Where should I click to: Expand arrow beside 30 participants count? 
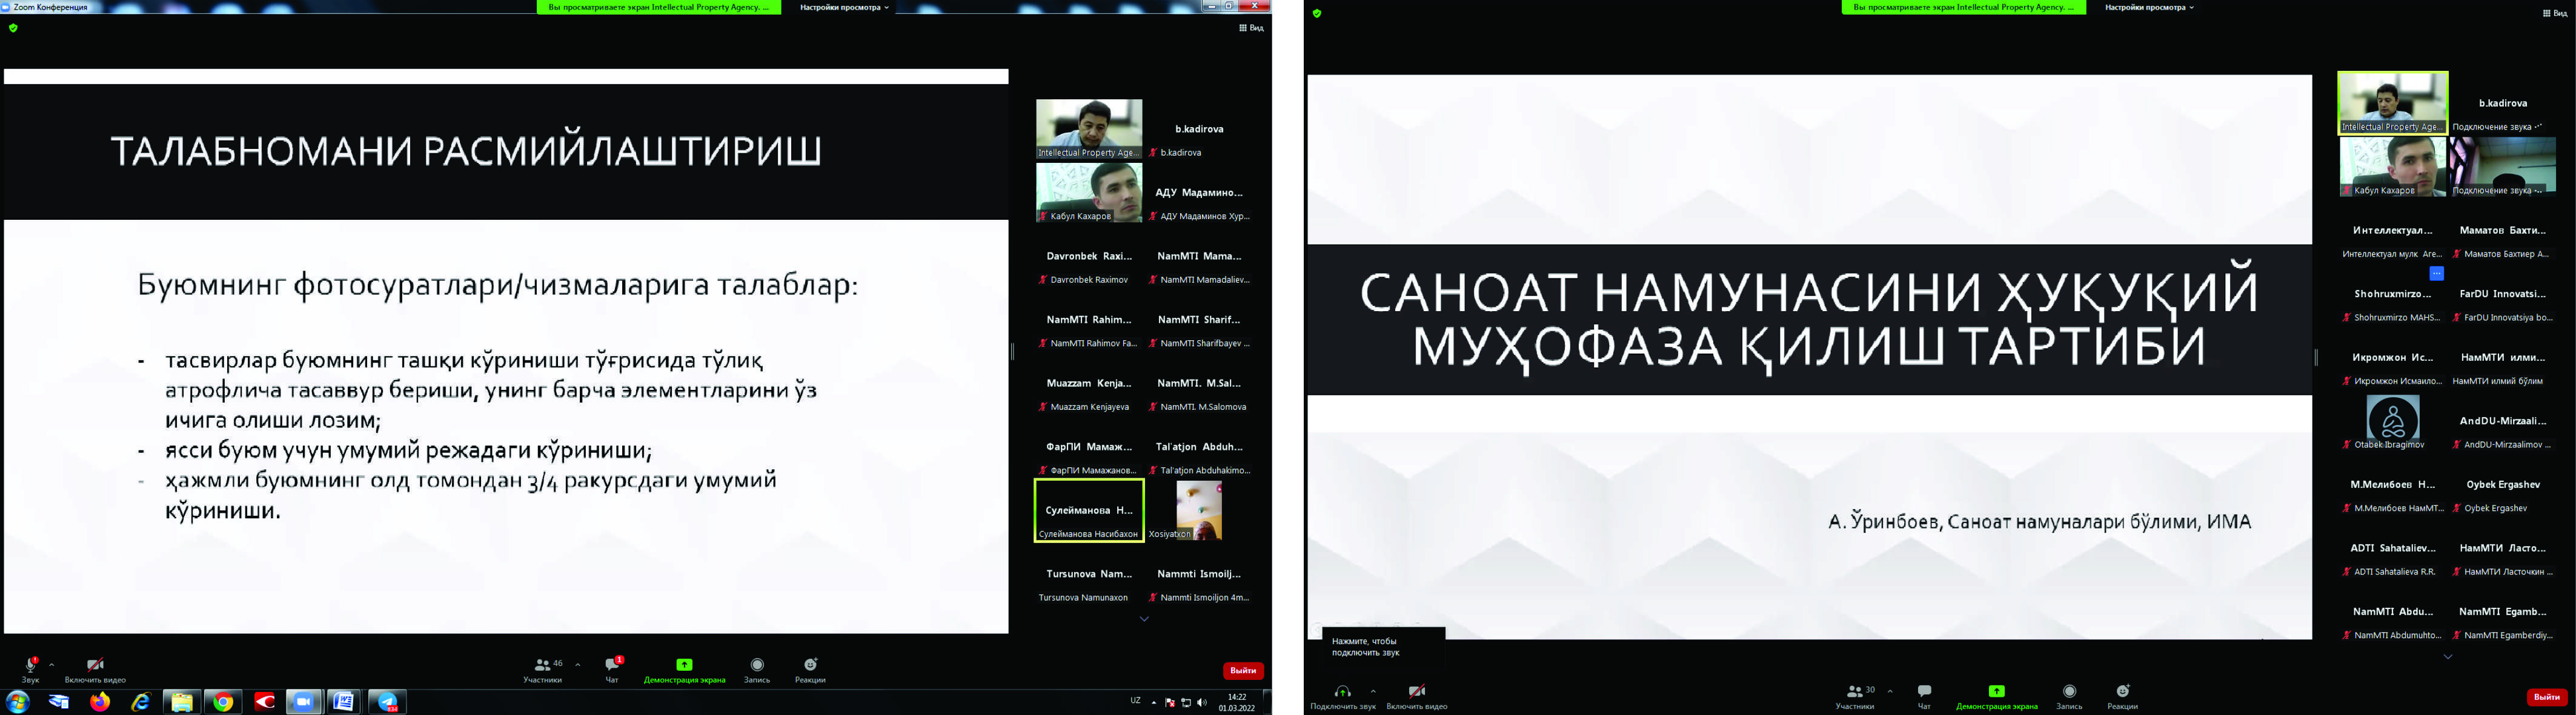click(x=1890, y=691)
